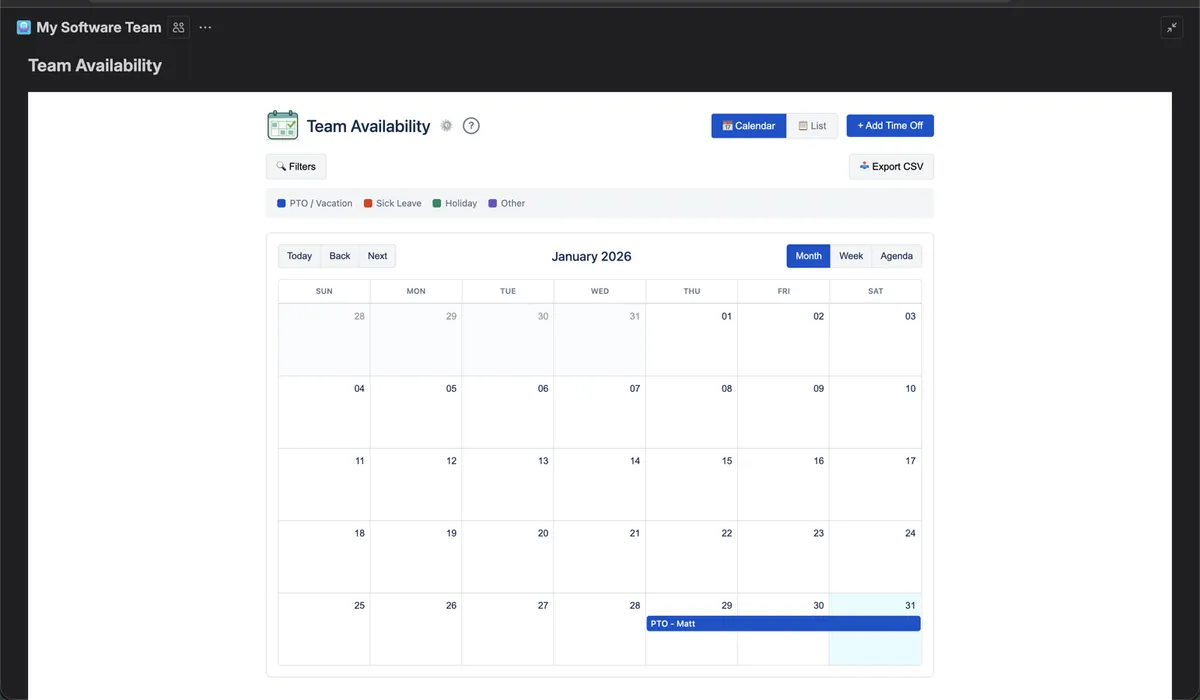Click the SUN column header
Image resolution: width=1200 pixels, height=700 pixels.
[324, 291]
